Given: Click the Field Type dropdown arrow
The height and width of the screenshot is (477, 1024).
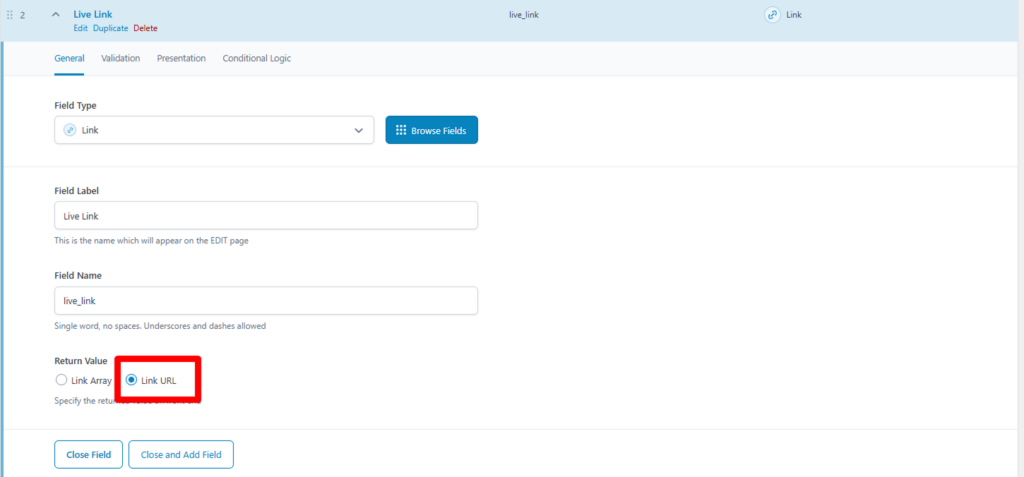Looking at the screenshot, I should coord(359,130).
